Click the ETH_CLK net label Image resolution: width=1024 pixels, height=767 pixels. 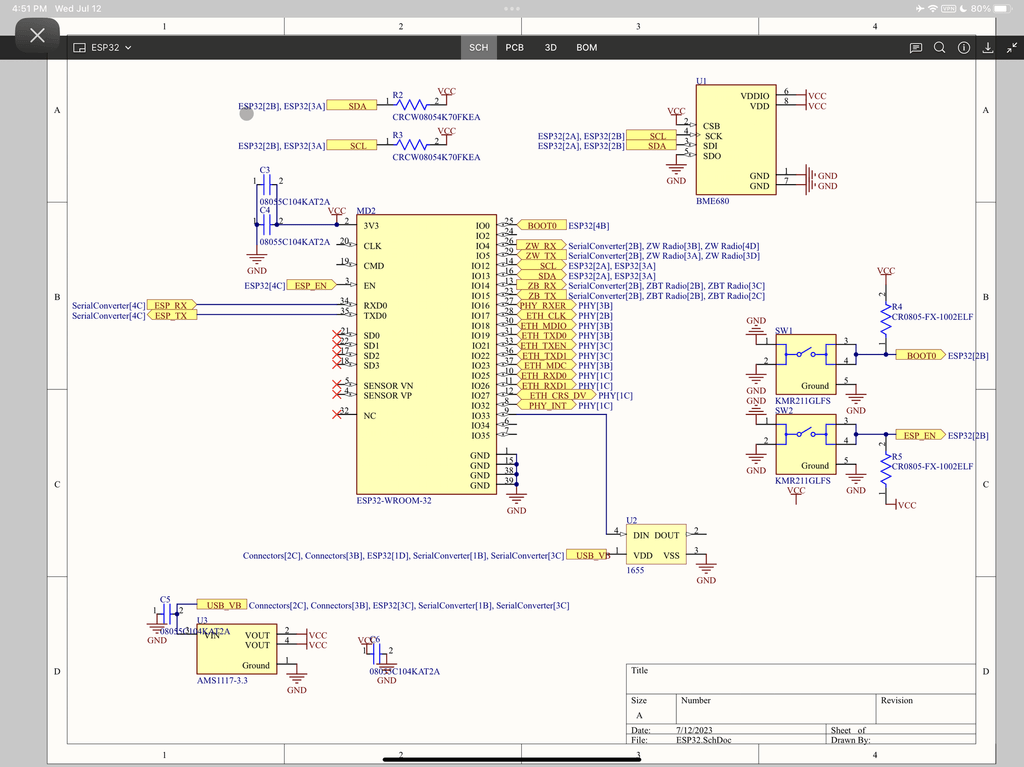(546, 316)
